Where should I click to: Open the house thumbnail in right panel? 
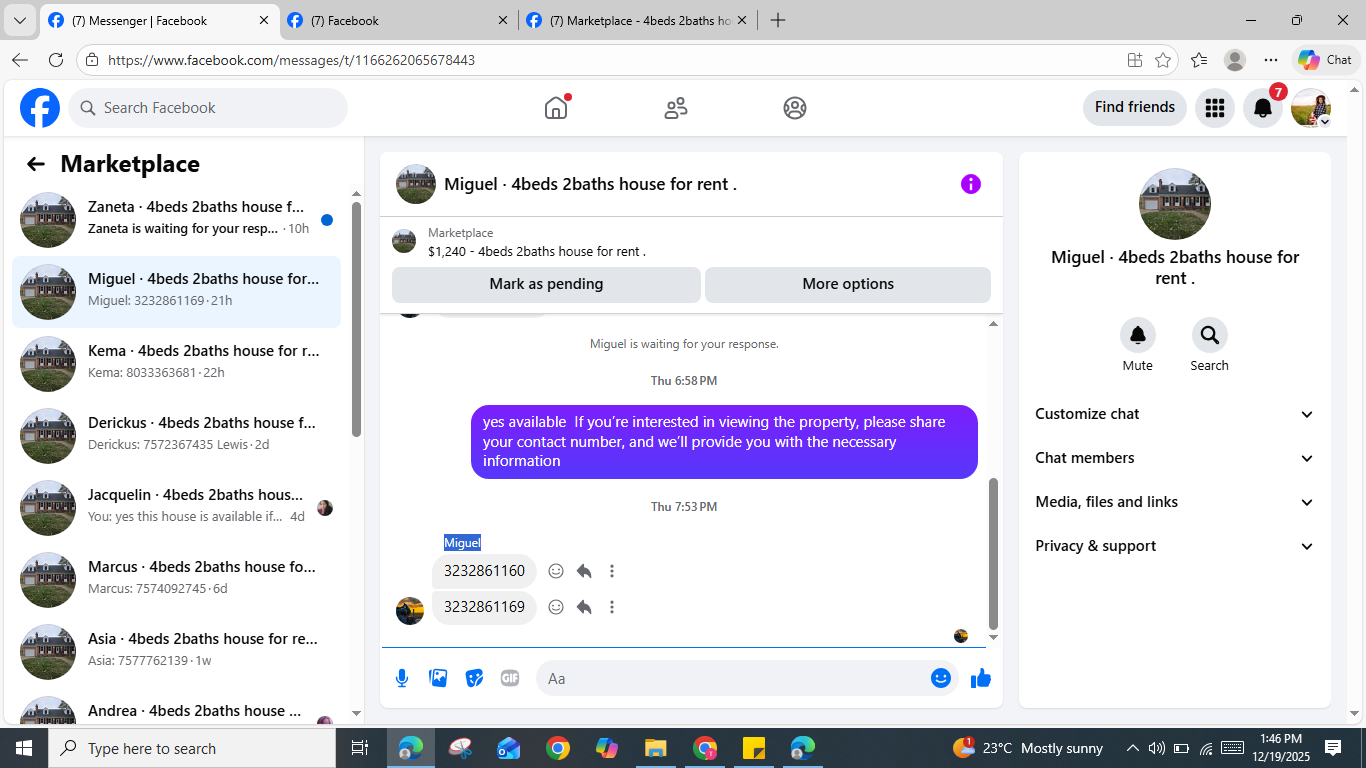click(1175, 204)
